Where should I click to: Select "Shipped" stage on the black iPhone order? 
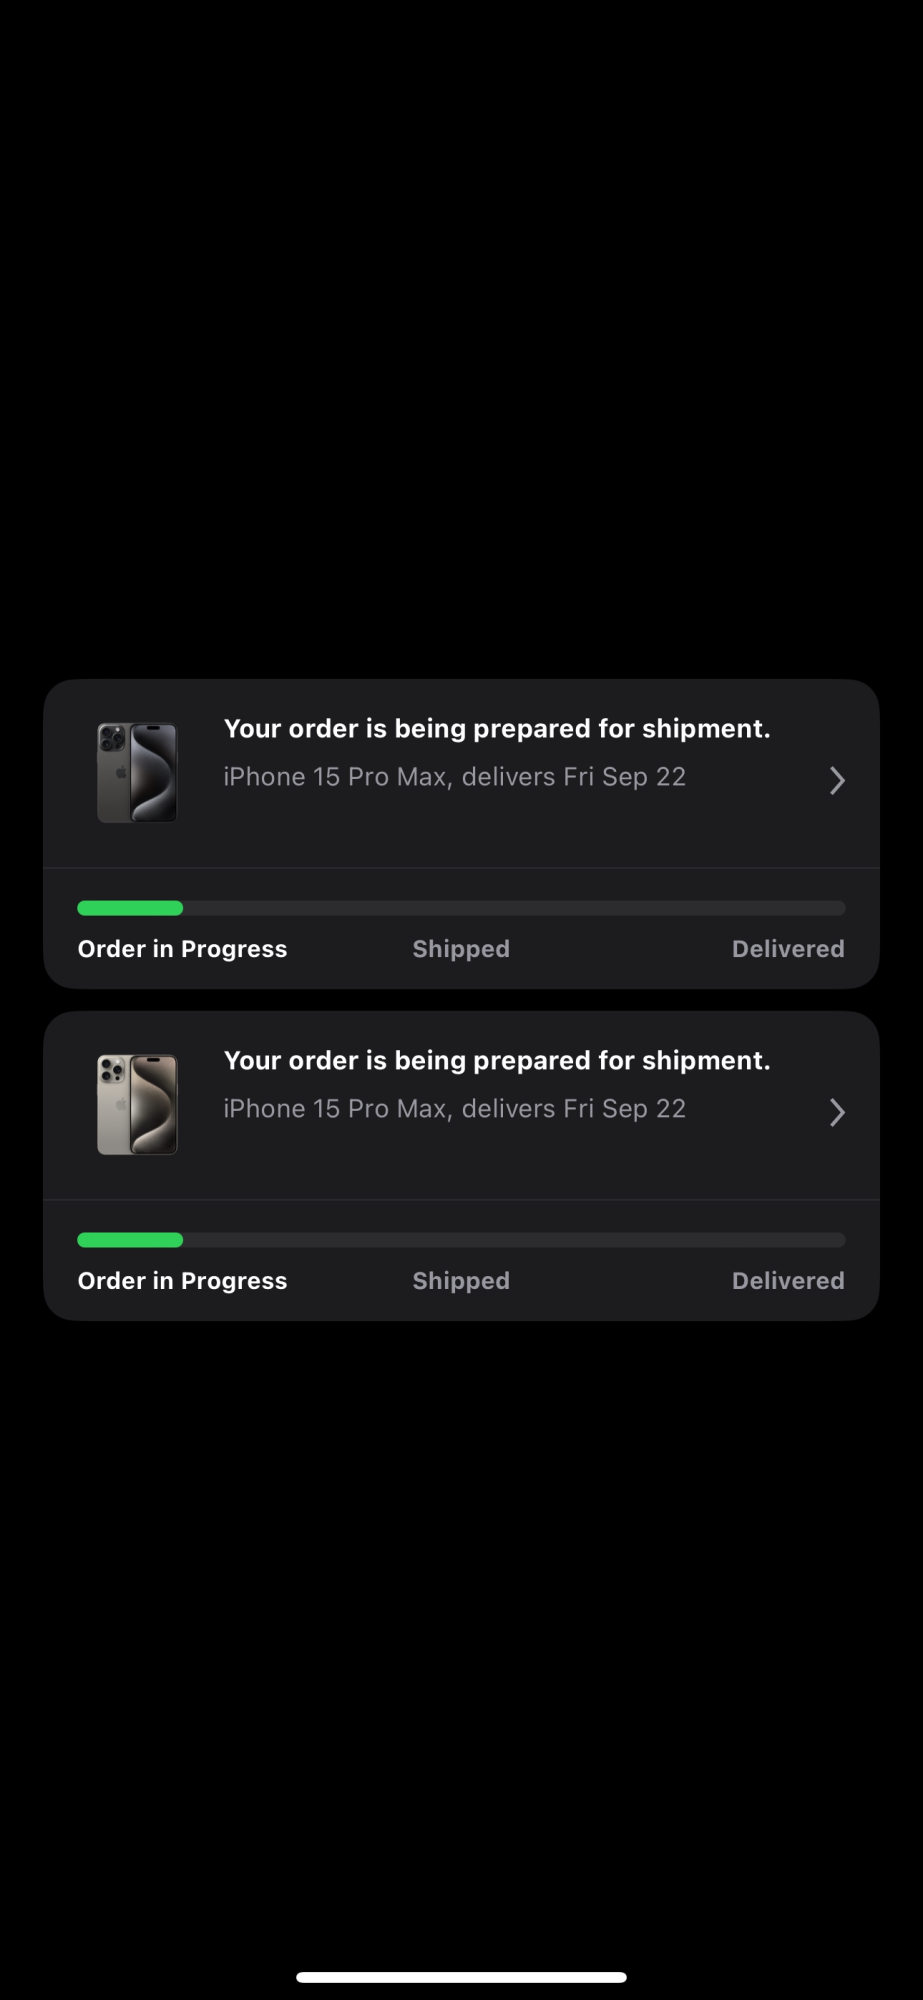pos(461,949)
